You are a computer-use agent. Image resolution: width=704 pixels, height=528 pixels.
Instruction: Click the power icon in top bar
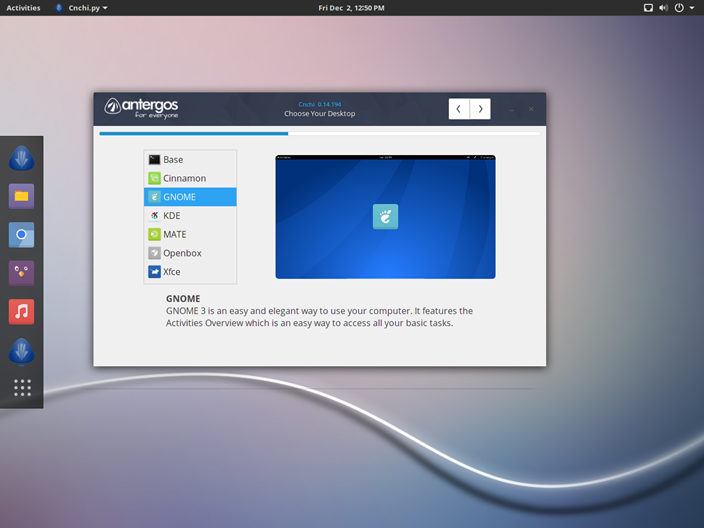679,8
